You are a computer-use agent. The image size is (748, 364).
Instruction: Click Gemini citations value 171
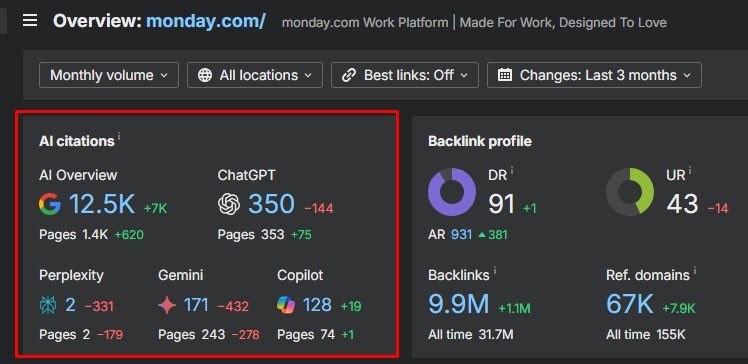pos(196,305)
